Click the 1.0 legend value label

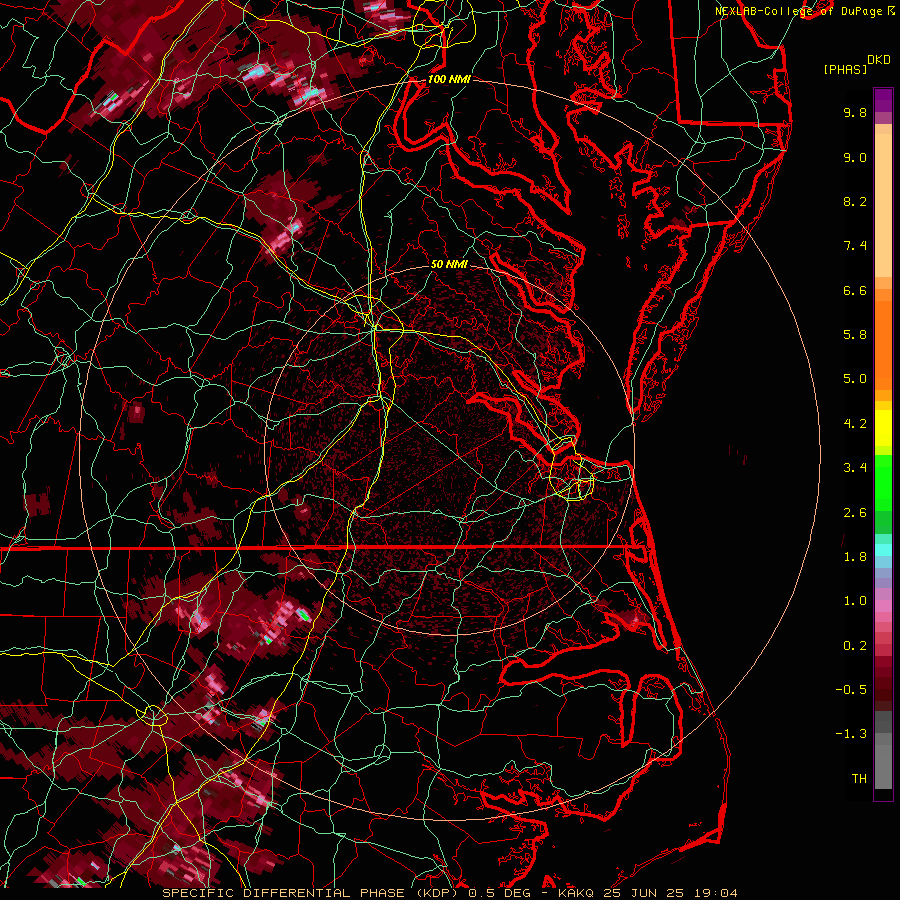pyautogui.click(x=855, y=601)
